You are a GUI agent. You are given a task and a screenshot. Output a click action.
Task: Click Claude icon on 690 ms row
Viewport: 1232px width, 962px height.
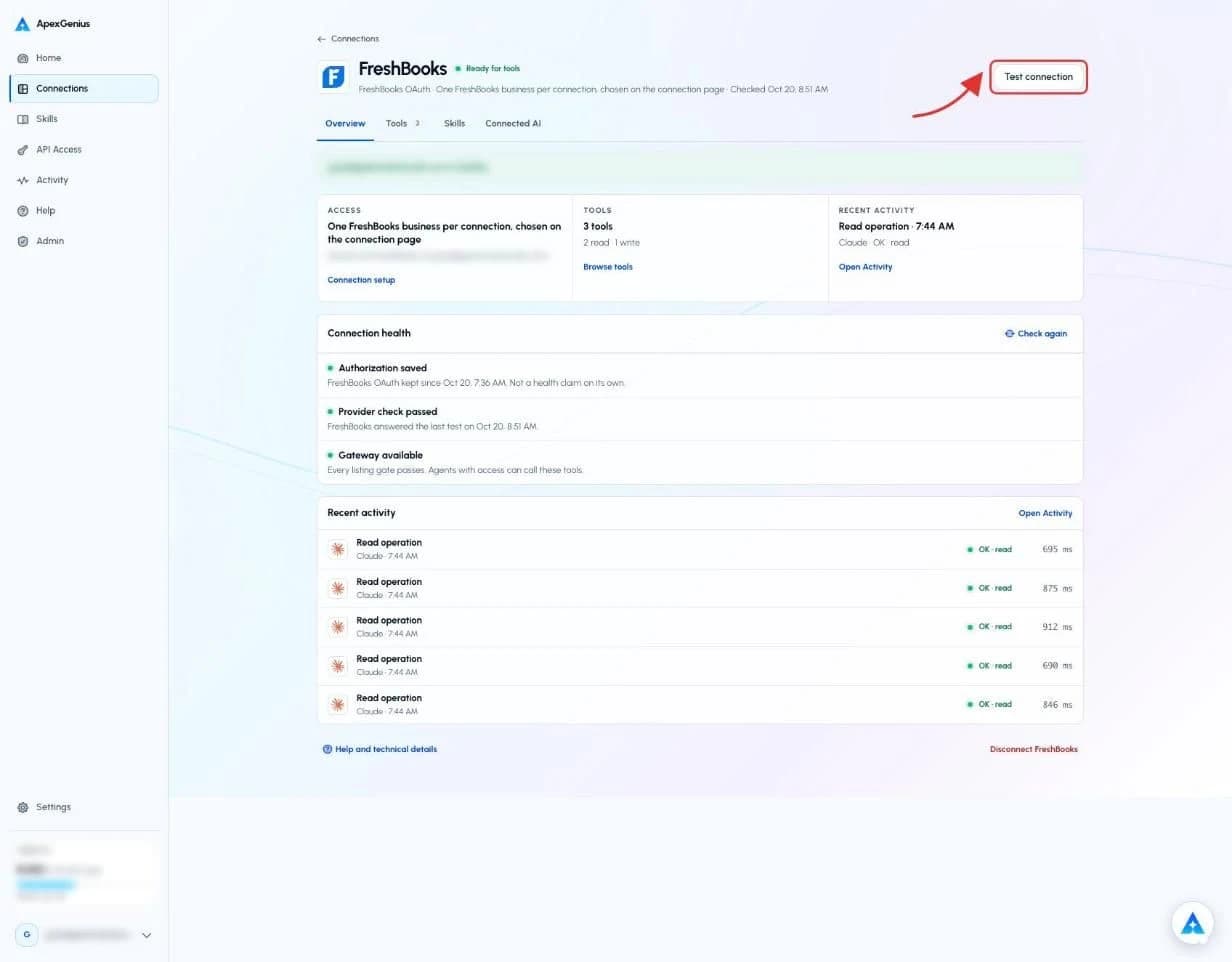[338, 665]
